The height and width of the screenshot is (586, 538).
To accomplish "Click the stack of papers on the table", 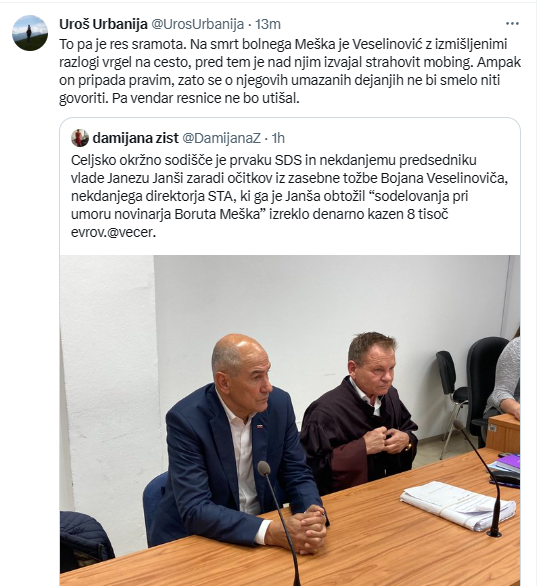I will click(458, 505).
